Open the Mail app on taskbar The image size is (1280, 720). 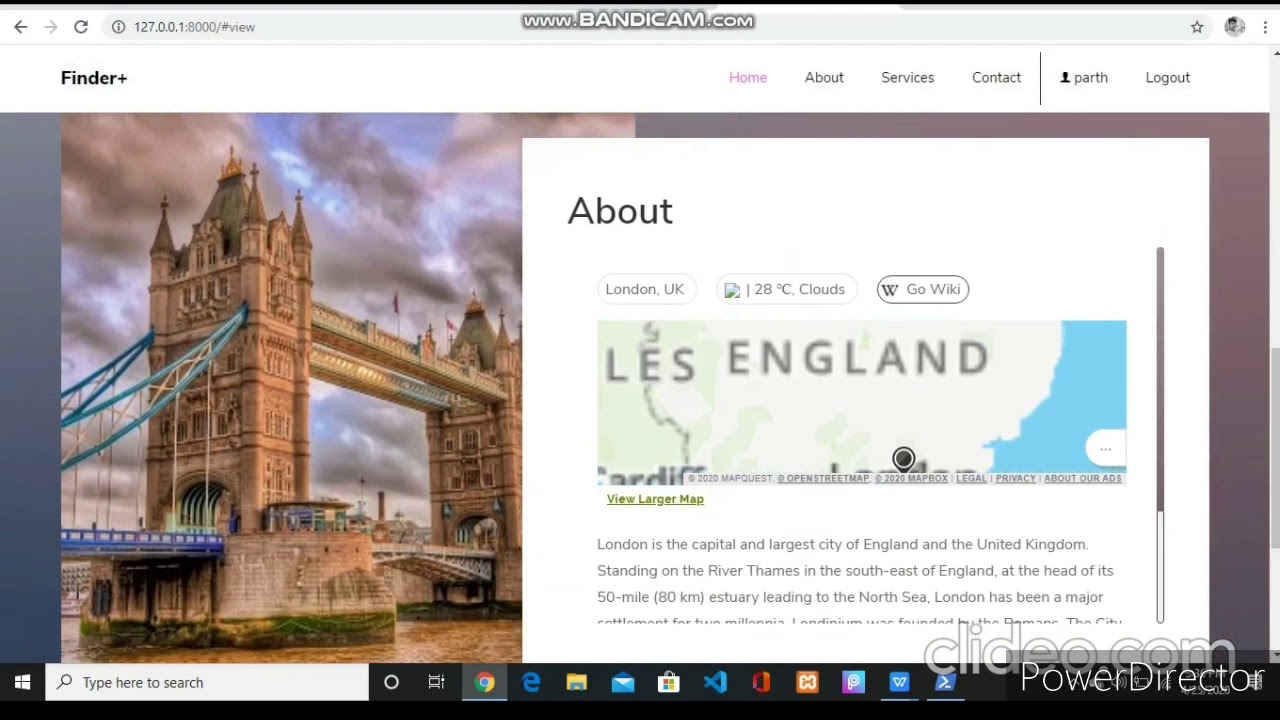pos(623,682)
